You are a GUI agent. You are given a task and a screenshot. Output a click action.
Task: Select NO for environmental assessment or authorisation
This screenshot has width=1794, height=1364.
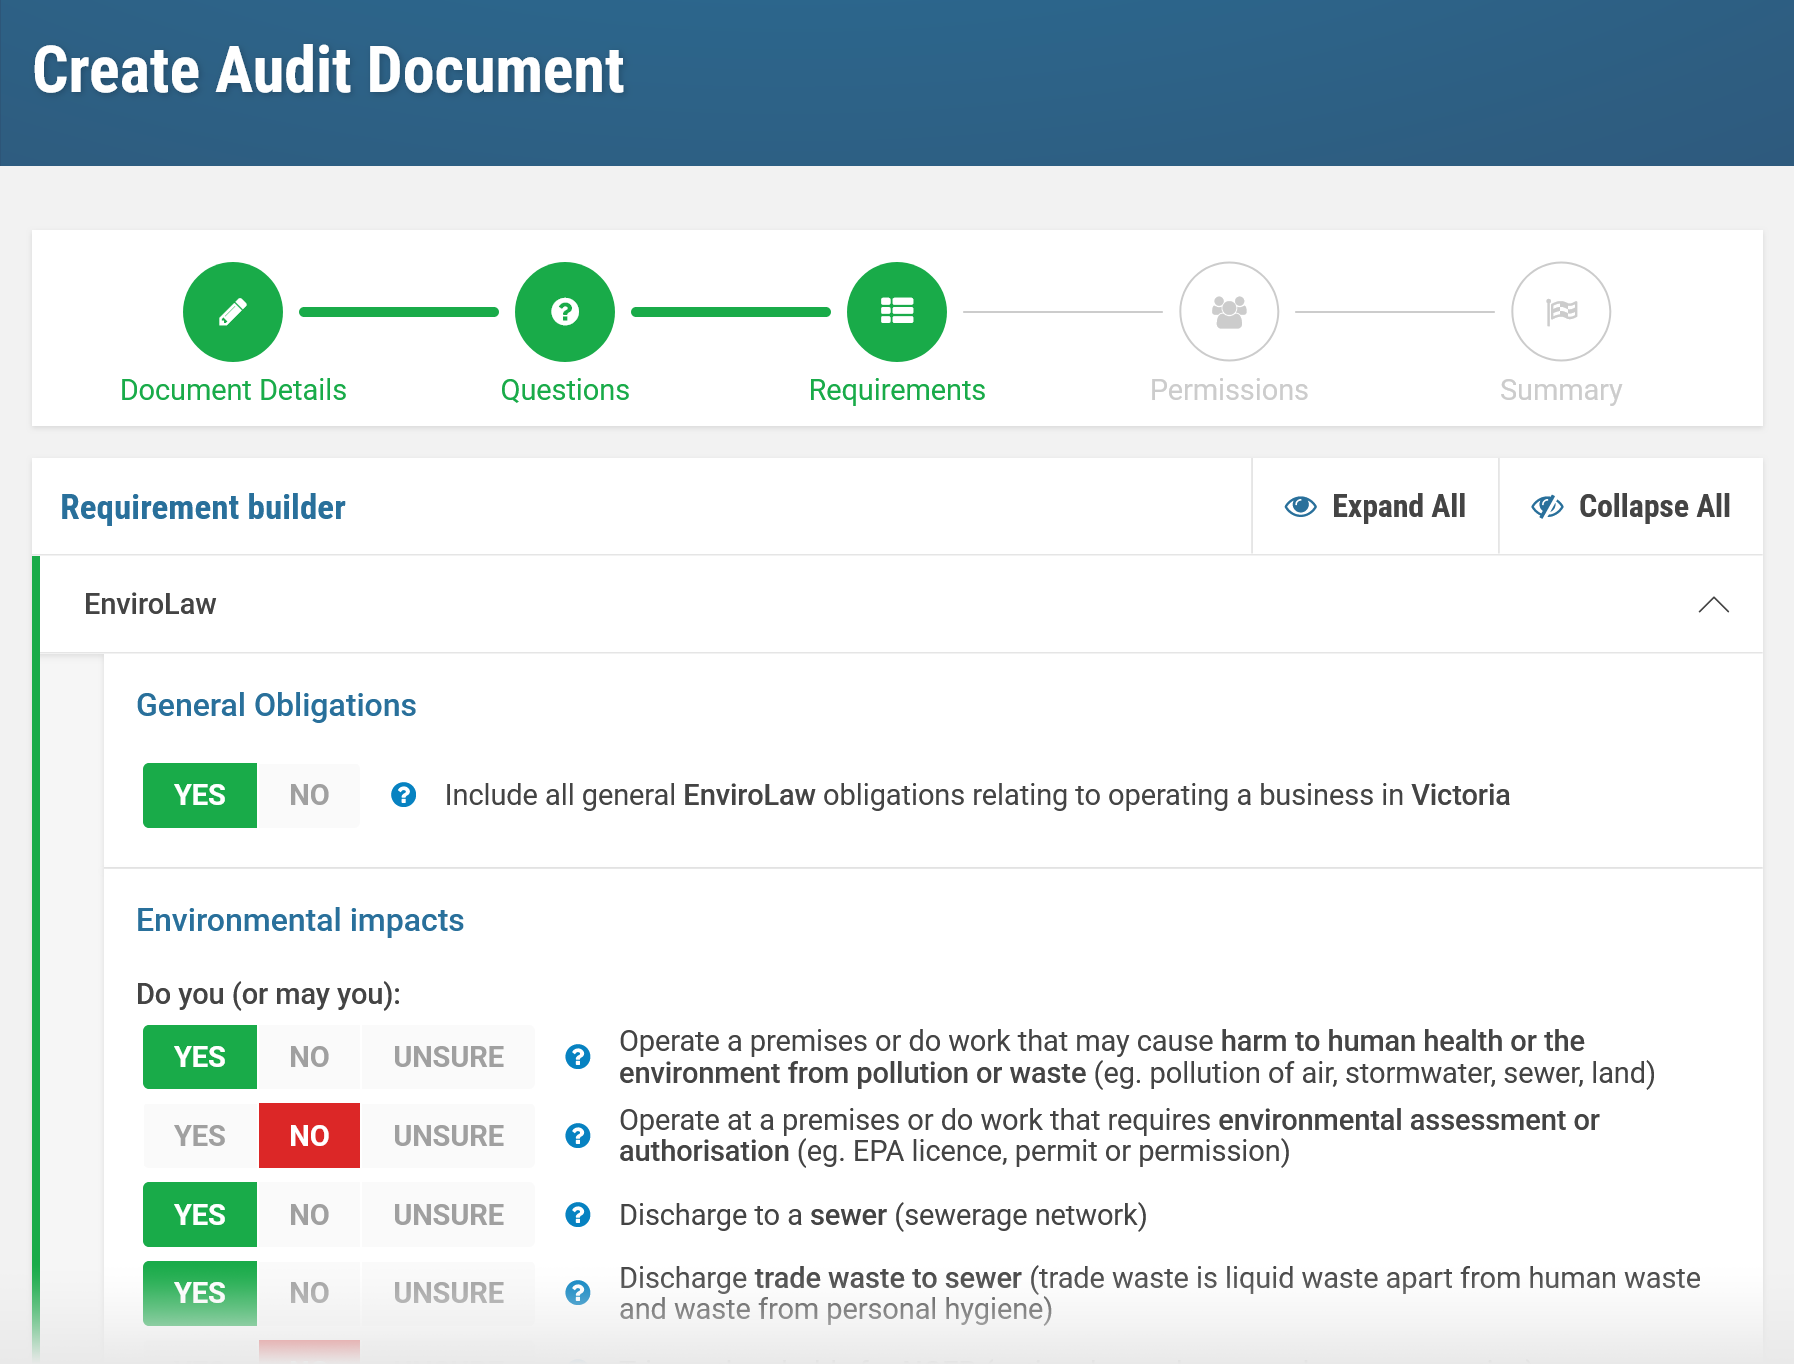(309, 1136)
